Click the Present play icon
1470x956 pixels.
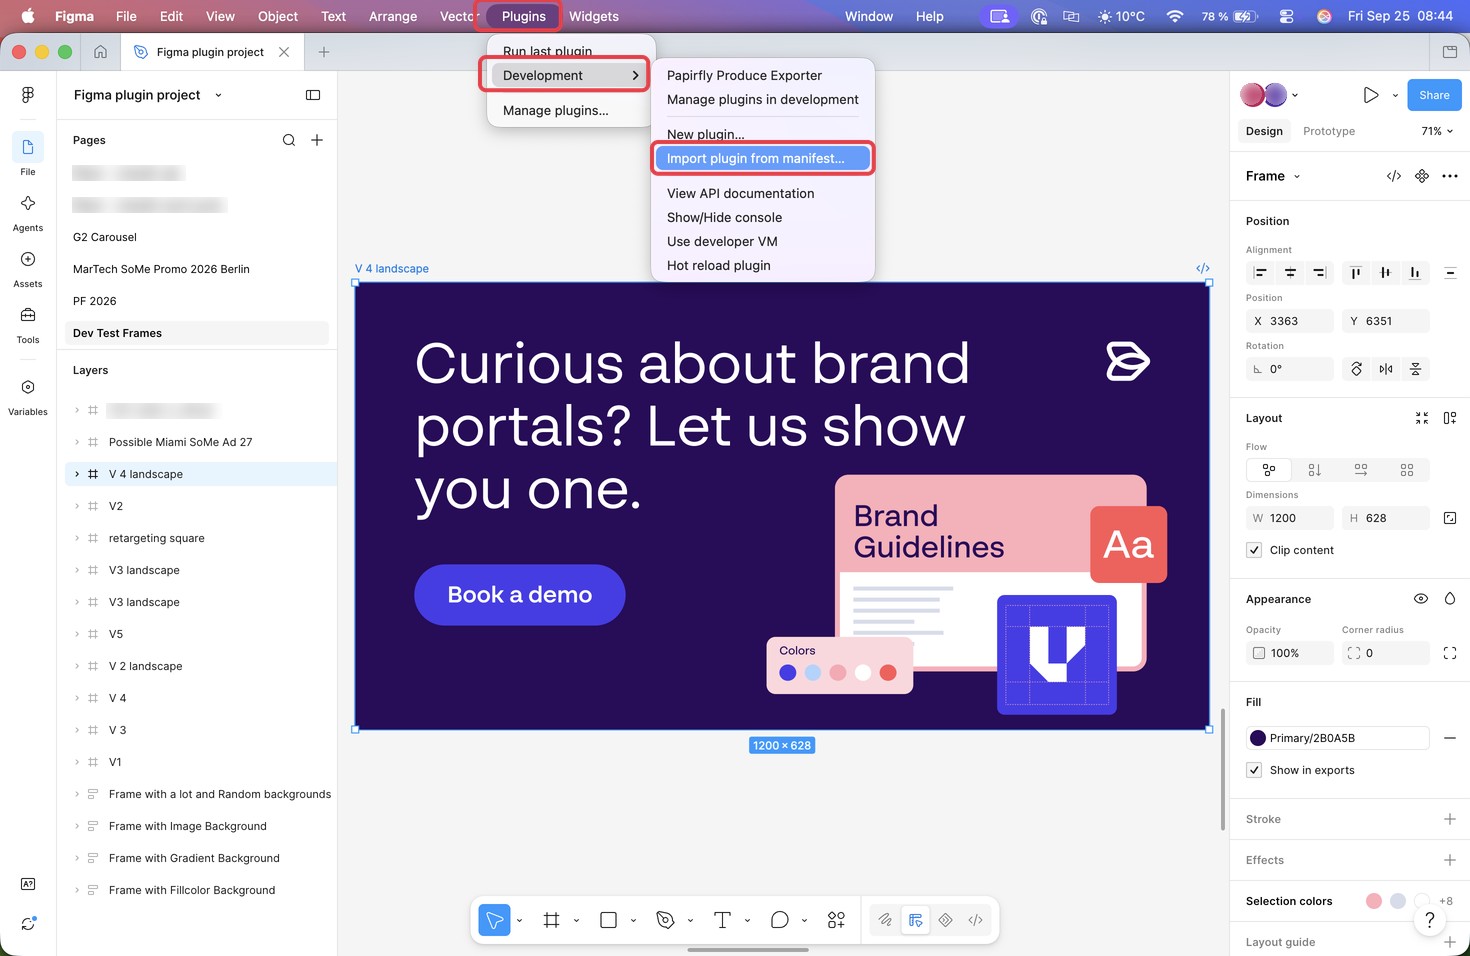click(x=1370, y=95)
